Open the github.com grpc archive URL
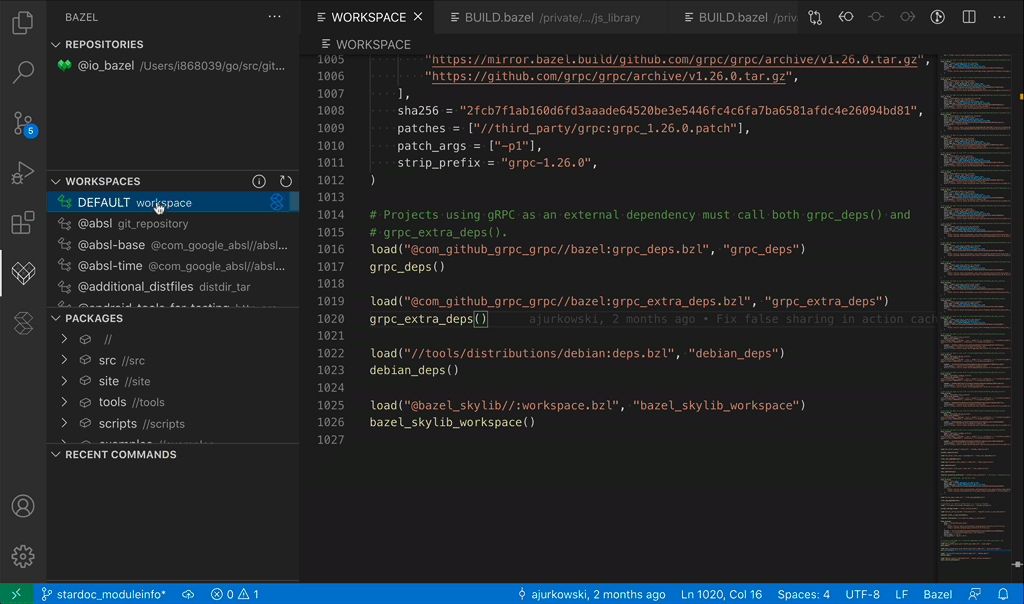The height and width of the screenshot is (604, 1024). point(609,76)
